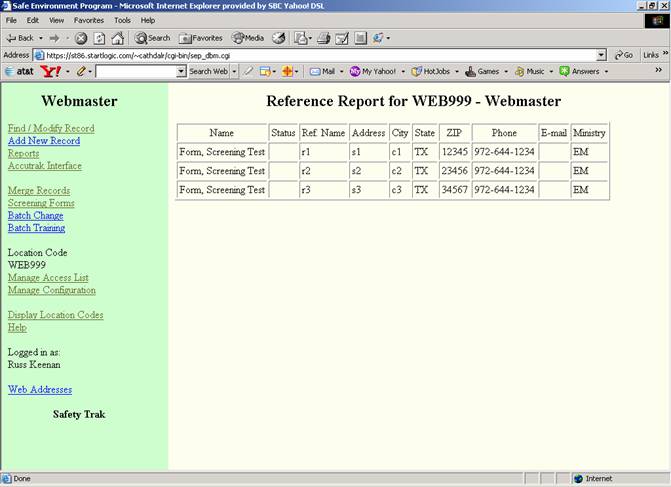The width and height of the screenshot is (671, 487).
Task: Open the Screening Forms link
Action: pos(41,203)
